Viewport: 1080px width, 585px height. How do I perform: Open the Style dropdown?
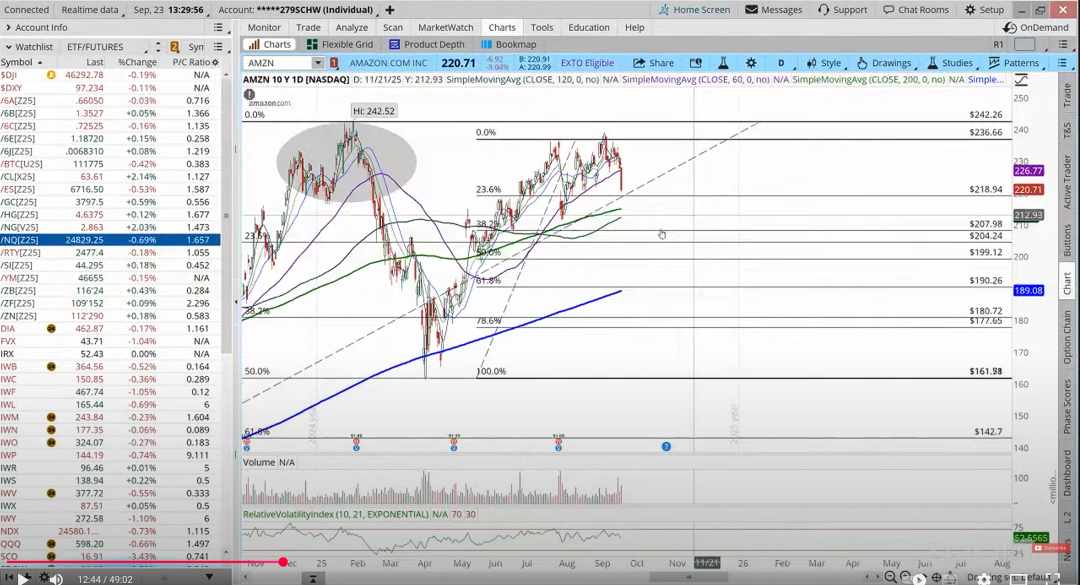pos(825,63)
